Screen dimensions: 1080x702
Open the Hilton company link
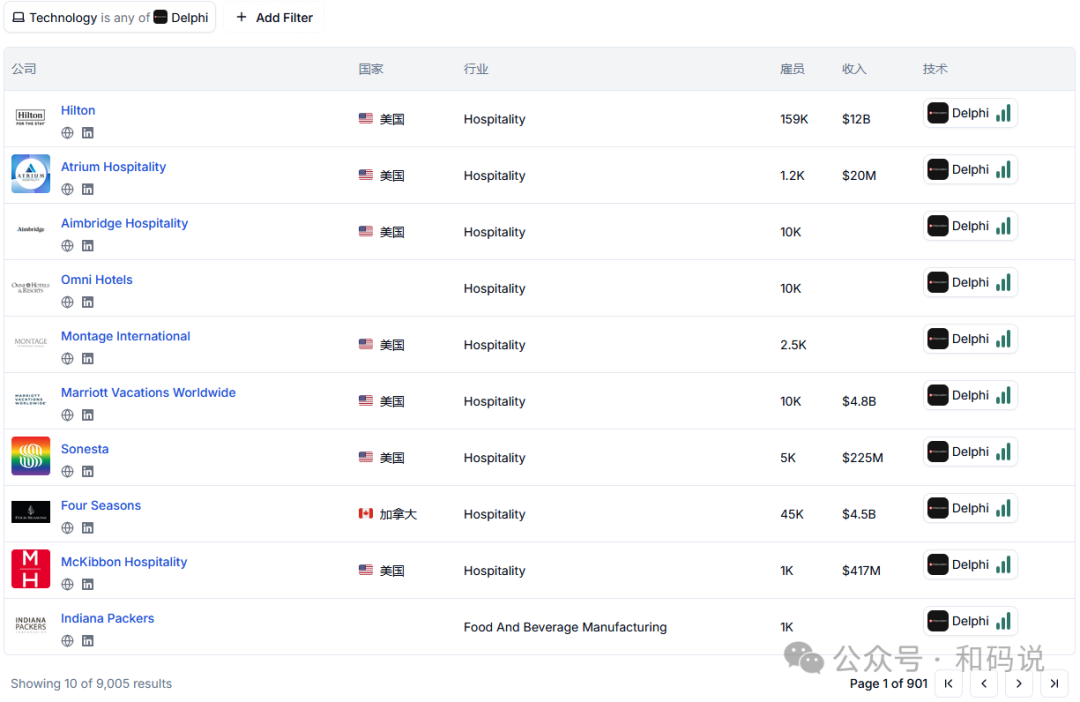click(x=78, y=110)
